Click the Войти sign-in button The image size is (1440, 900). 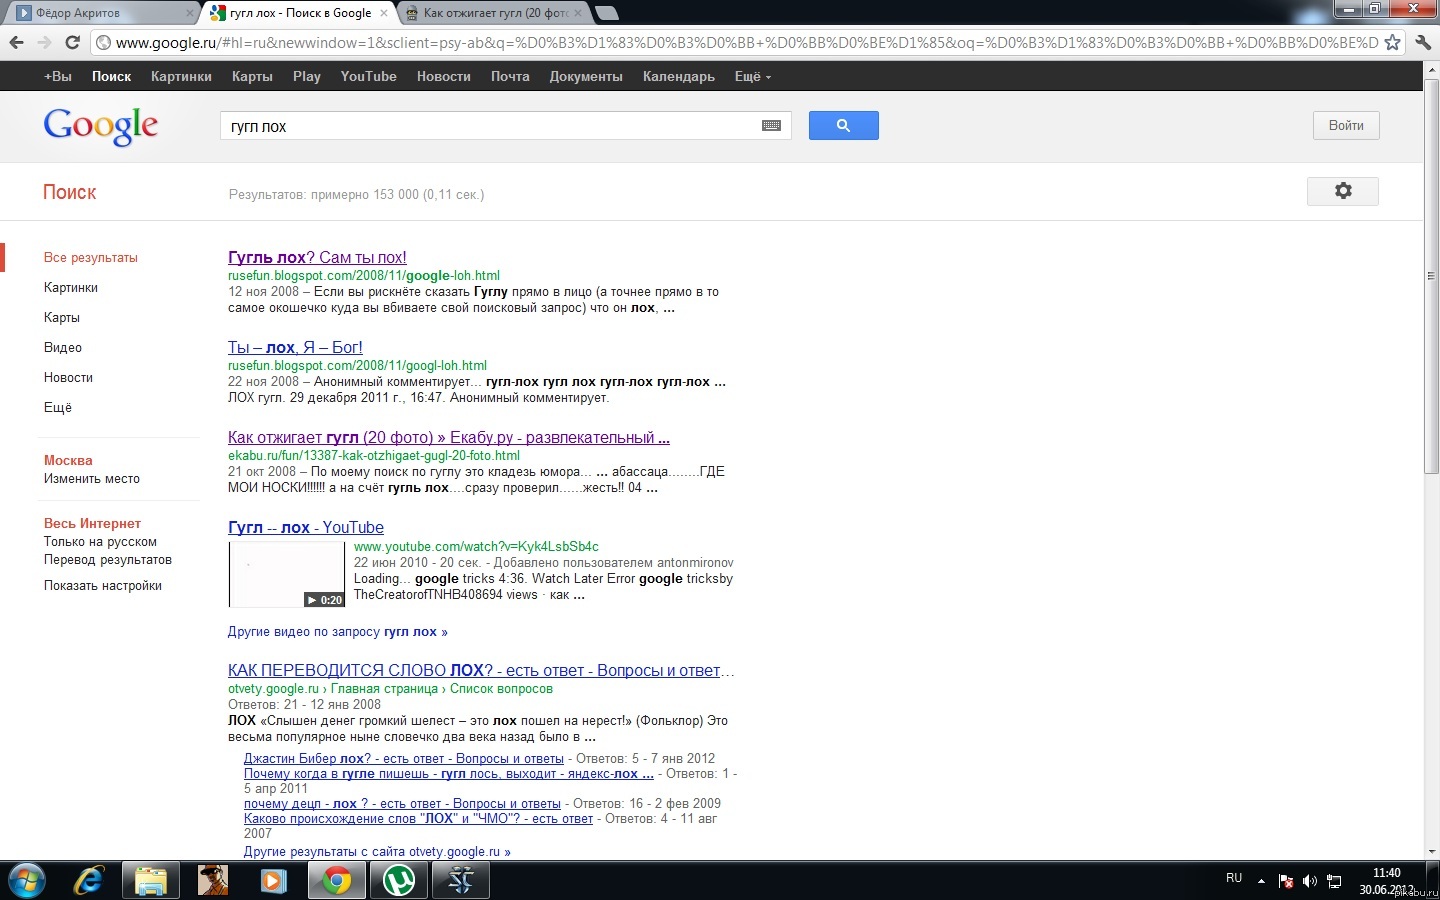coord(1346,125)
